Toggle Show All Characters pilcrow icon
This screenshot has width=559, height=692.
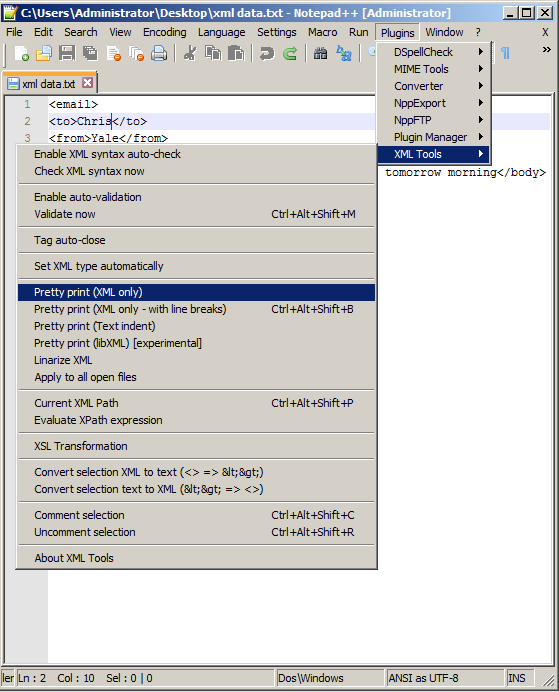506,53
